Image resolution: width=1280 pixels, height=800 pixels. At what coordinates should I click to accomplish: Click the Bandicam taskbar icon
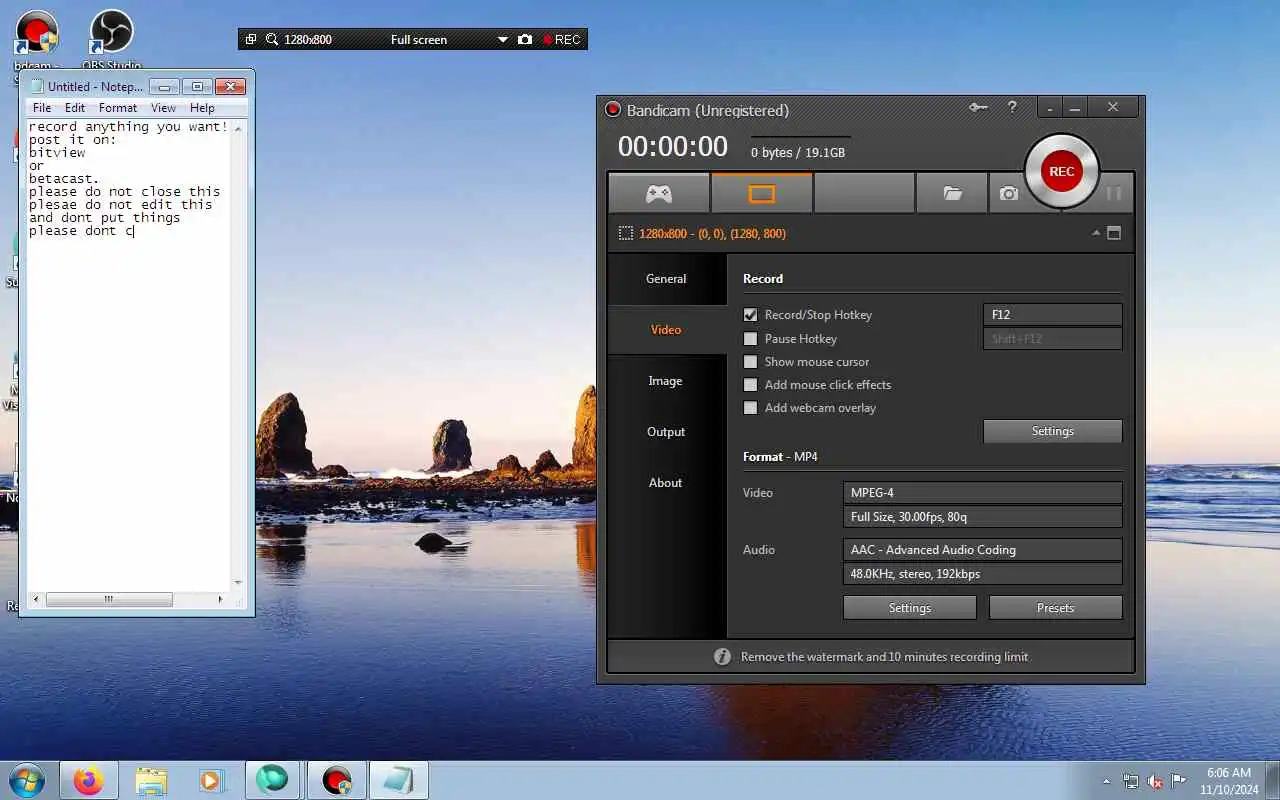pyautogui.click(x=337, y=780)
